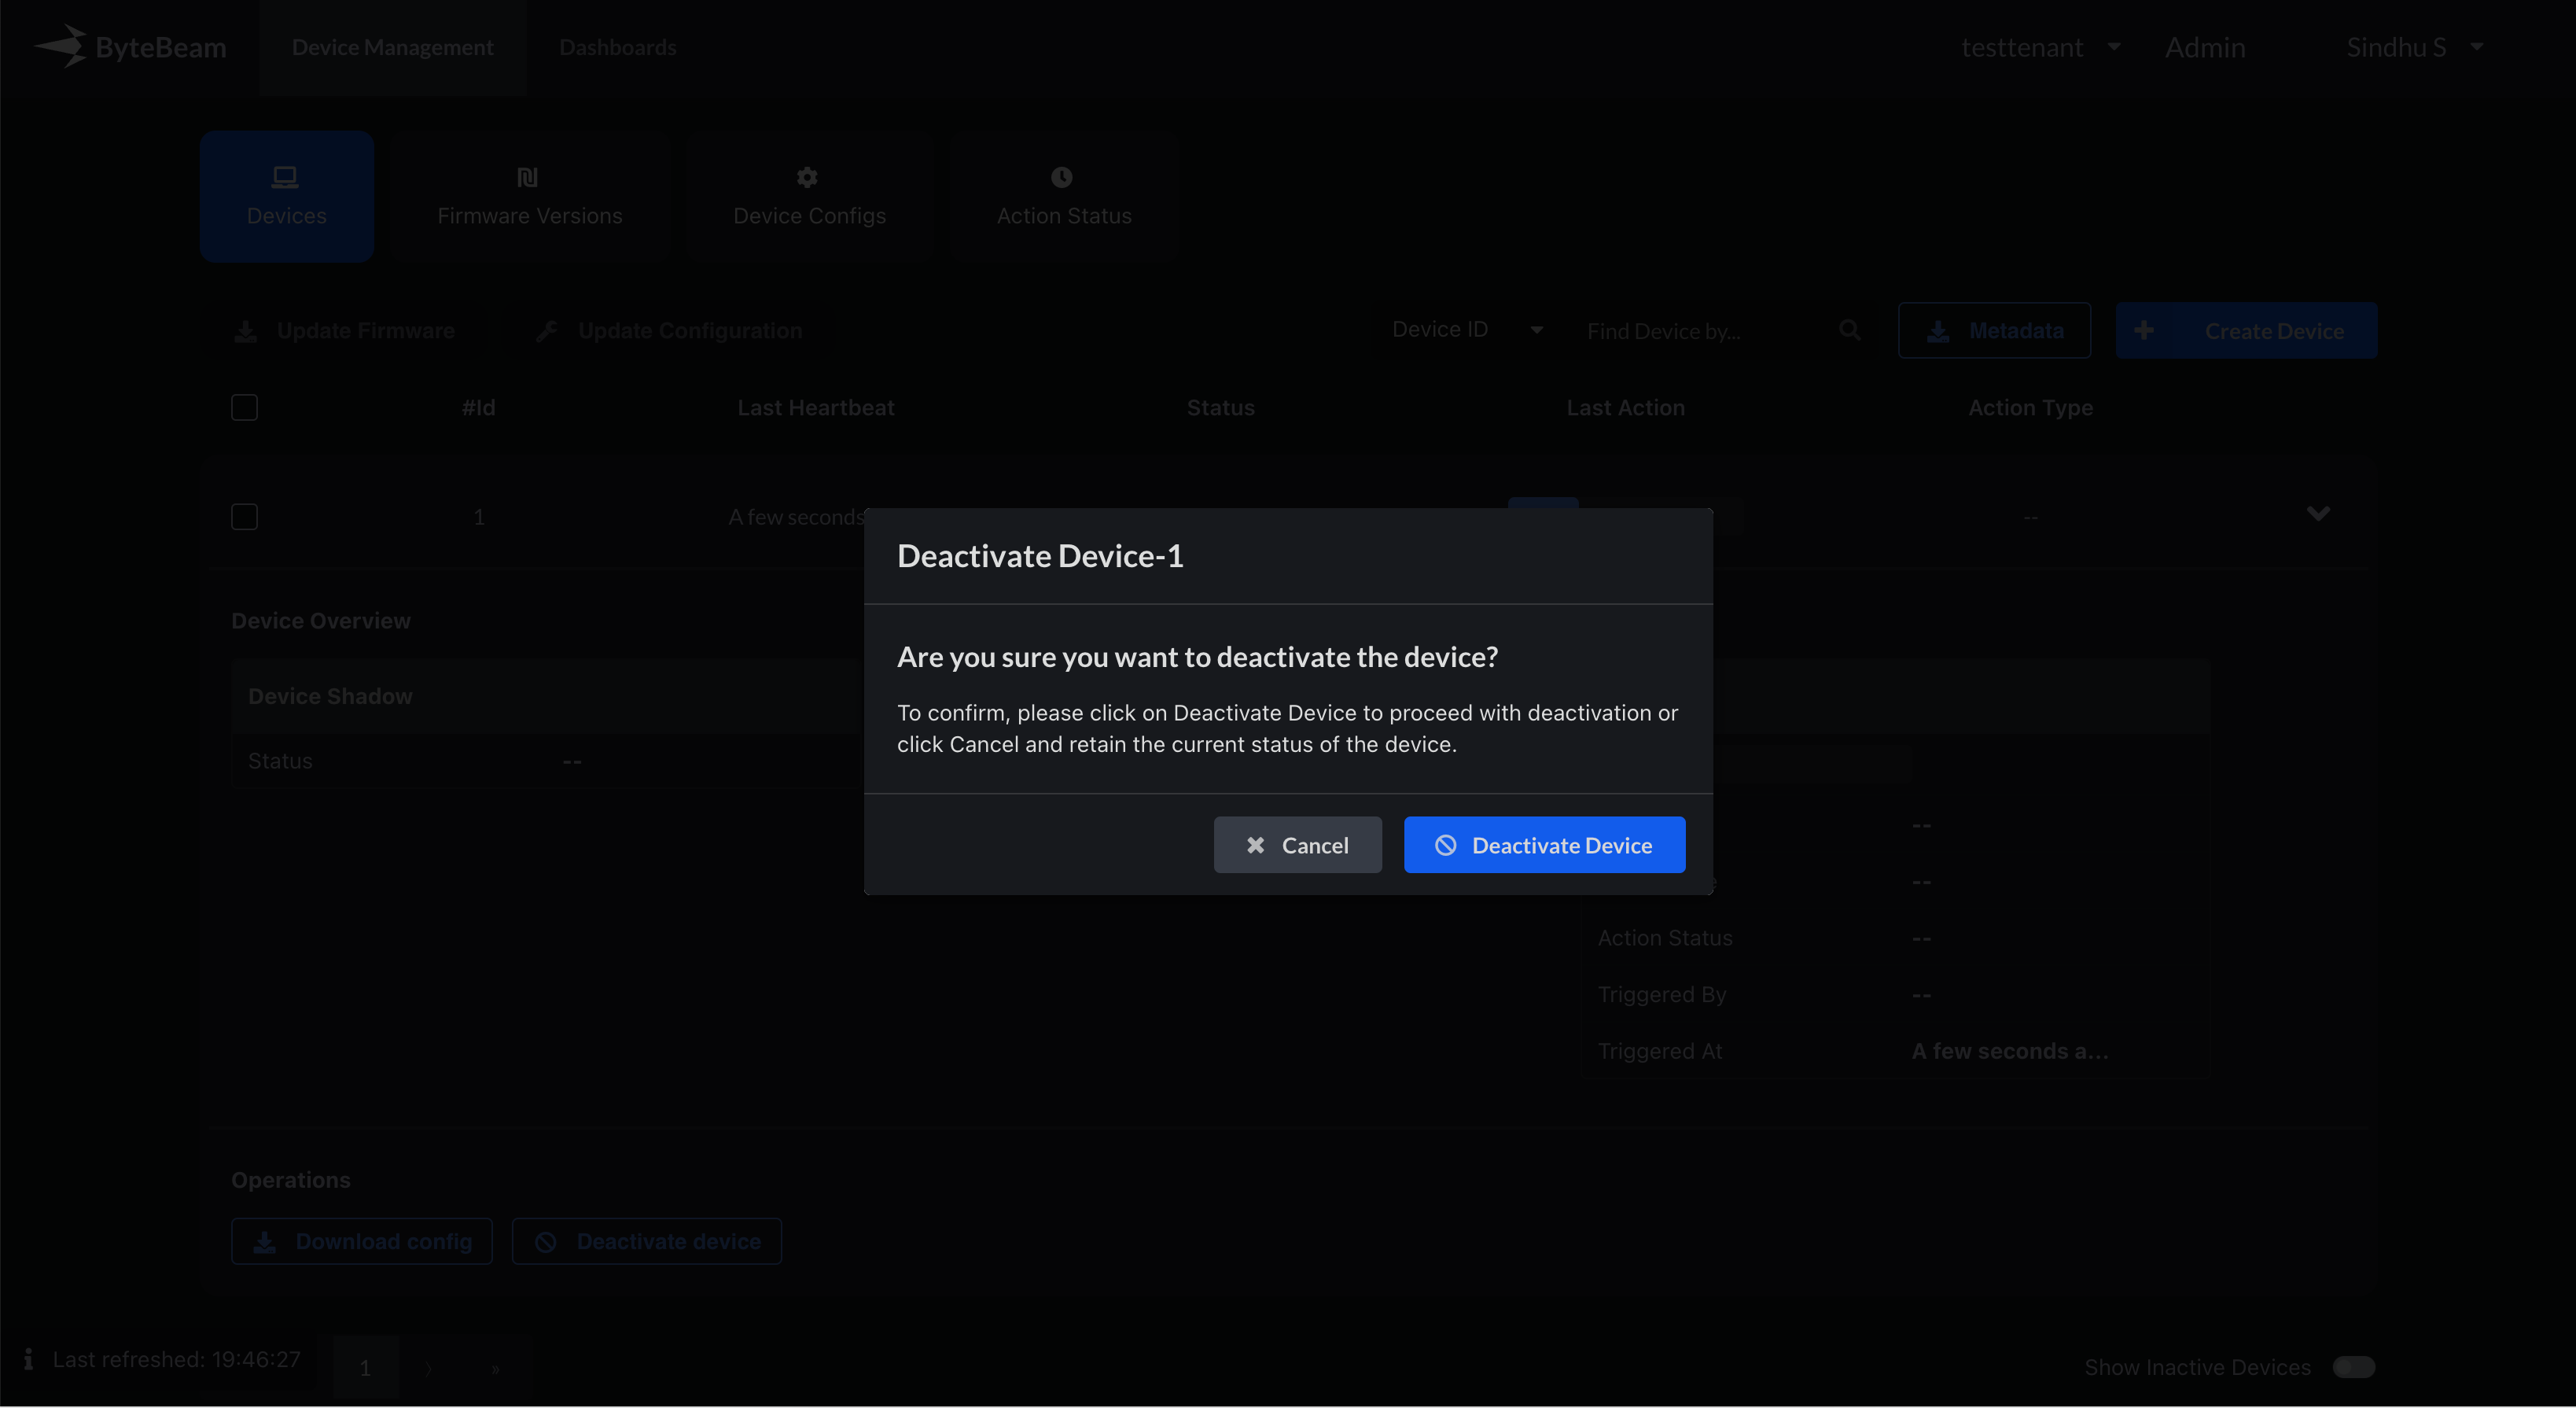The width and height of the screenshot is (2576, 1408).
Task: Click the X icon on Cancel
Action: click(x=1255, y=845)
